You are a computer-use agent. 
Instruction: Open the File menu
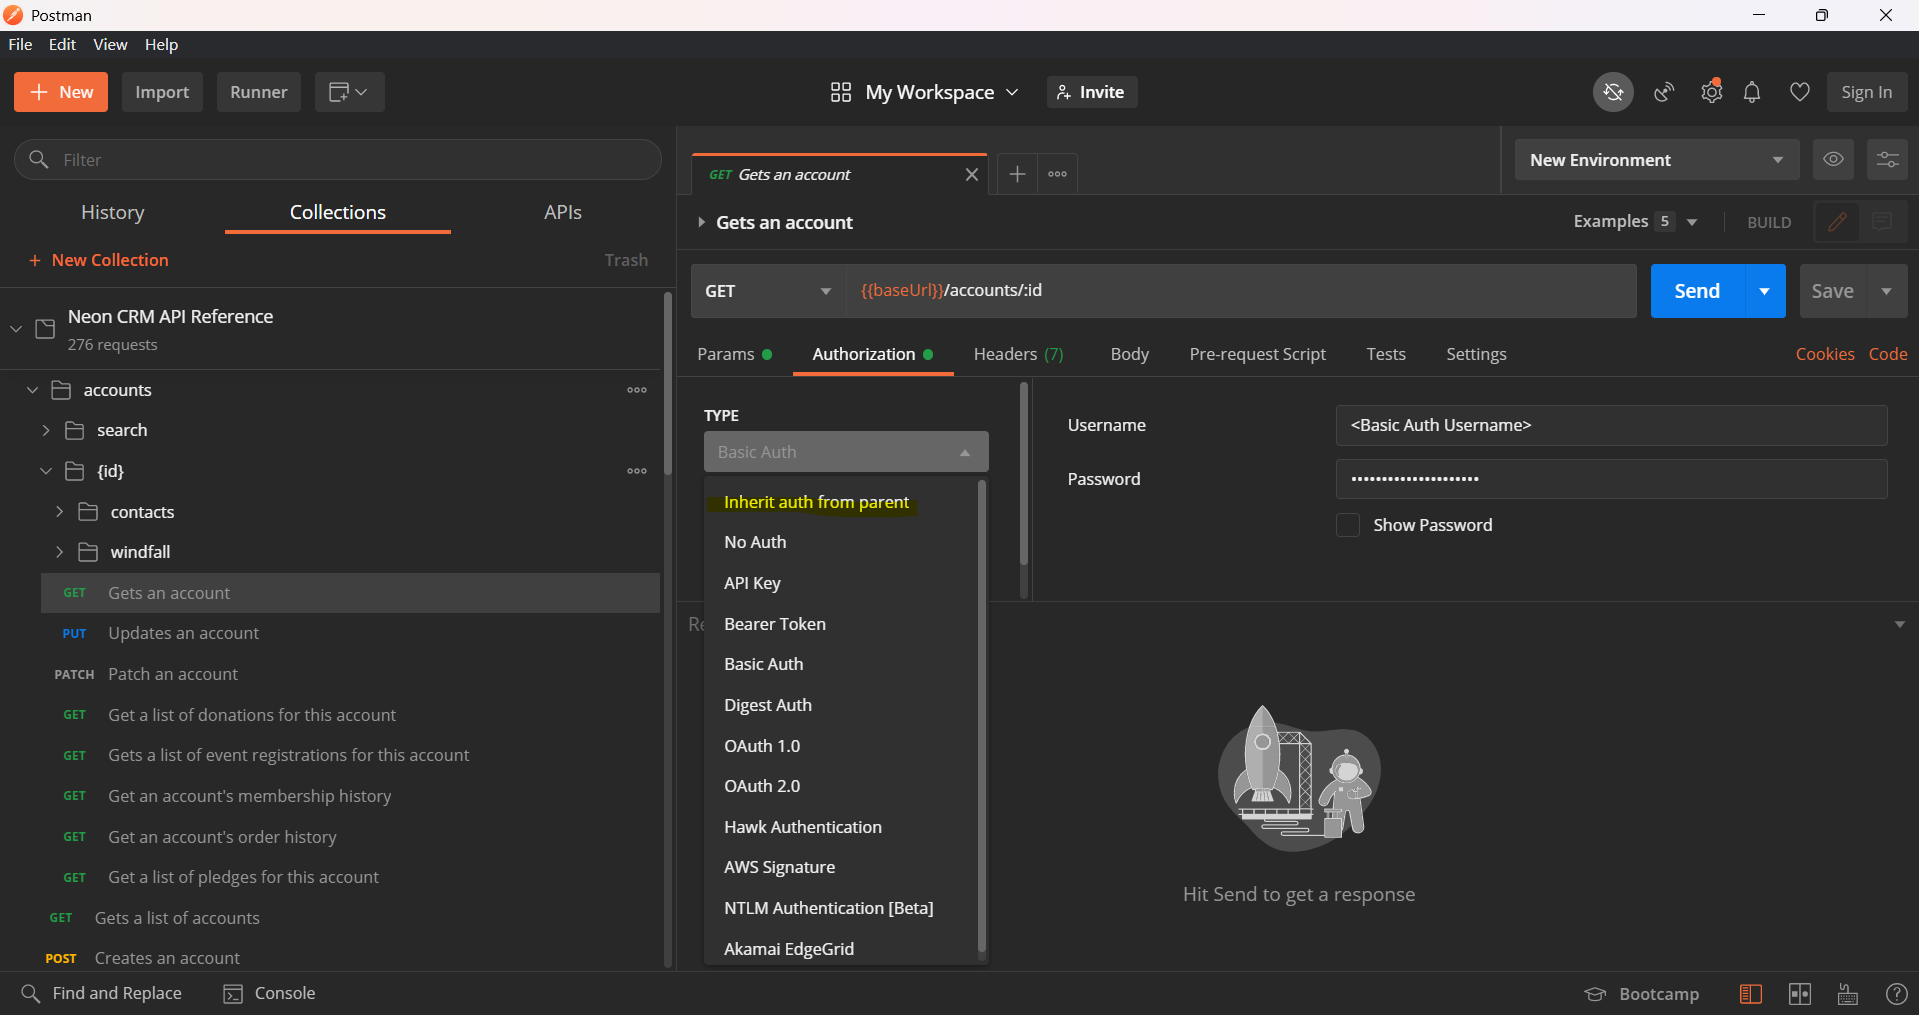click(20, 44)
